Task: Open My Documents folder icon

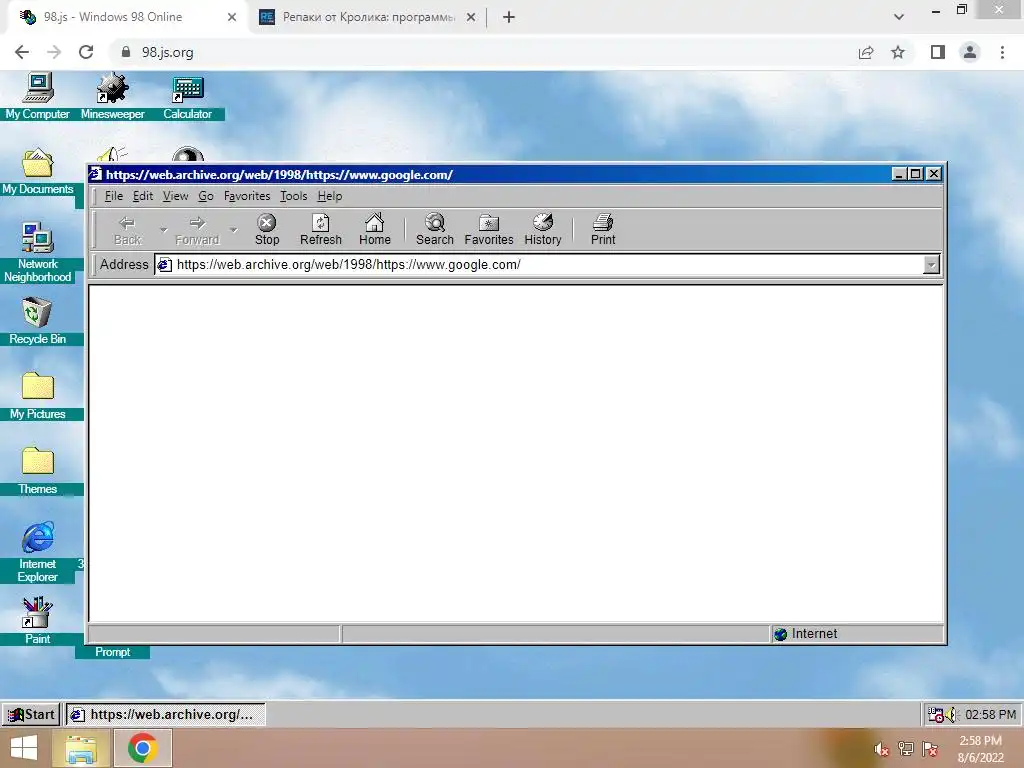Action: tap(37, 172)
